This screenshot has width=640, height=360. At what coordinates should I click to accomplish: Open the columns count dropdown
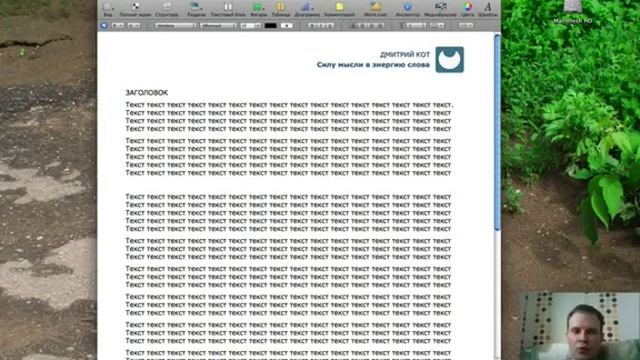(x=437, y=25)
